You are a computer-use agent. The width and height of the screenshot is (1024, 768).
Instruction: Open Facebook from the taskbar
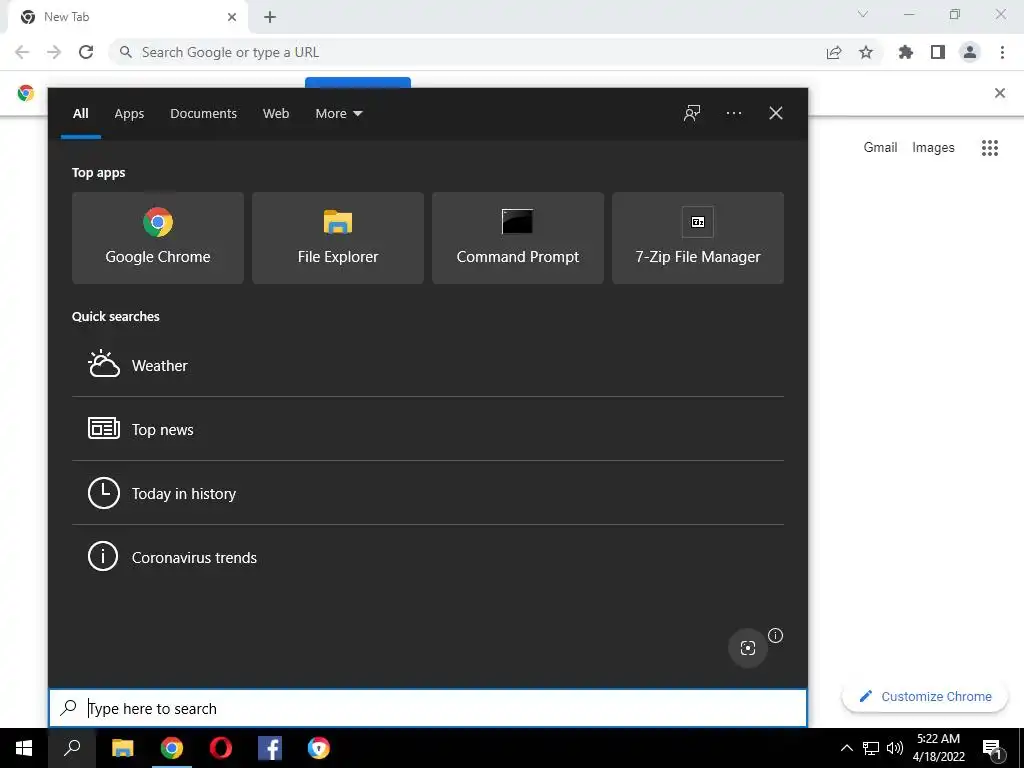(270, 748)
